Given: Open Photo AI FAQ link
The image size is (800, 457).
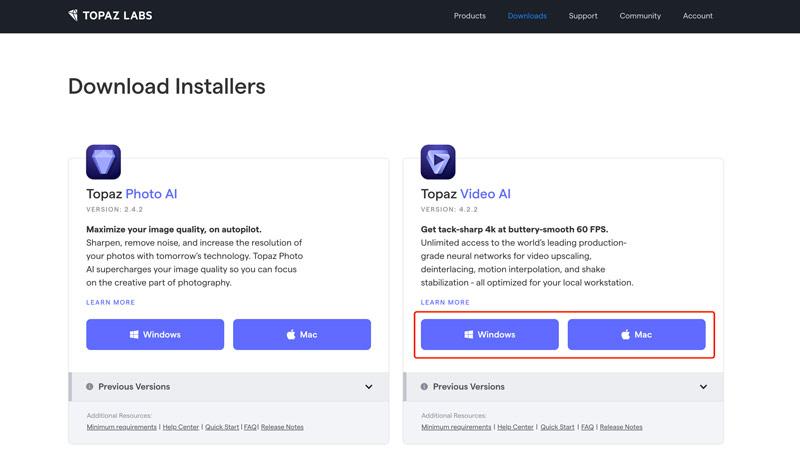Looking at the screenshot, I should tap(250, 427).
